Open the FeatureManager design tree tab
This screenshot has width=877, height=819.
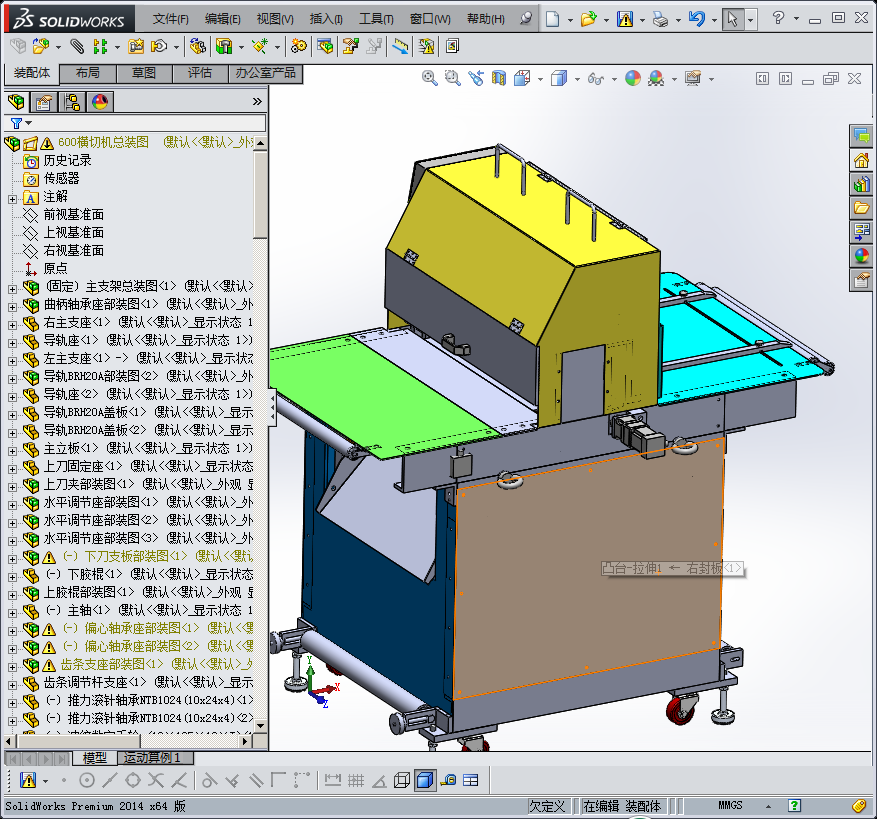click(x=17, y=102)
